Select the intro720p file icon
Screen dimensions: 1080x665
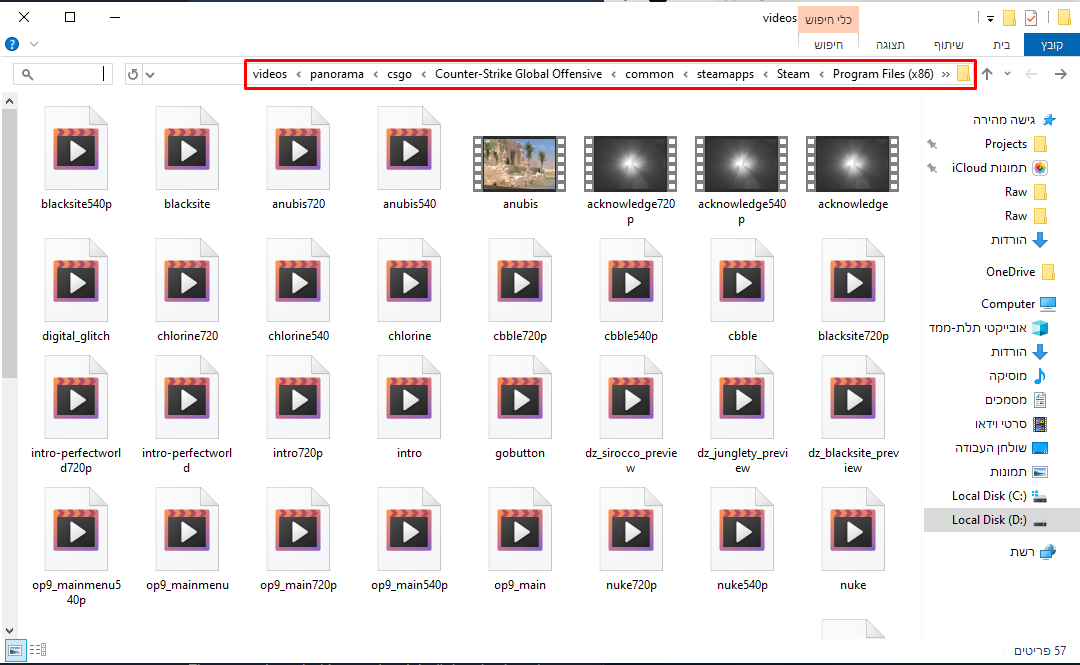(298, 398)
